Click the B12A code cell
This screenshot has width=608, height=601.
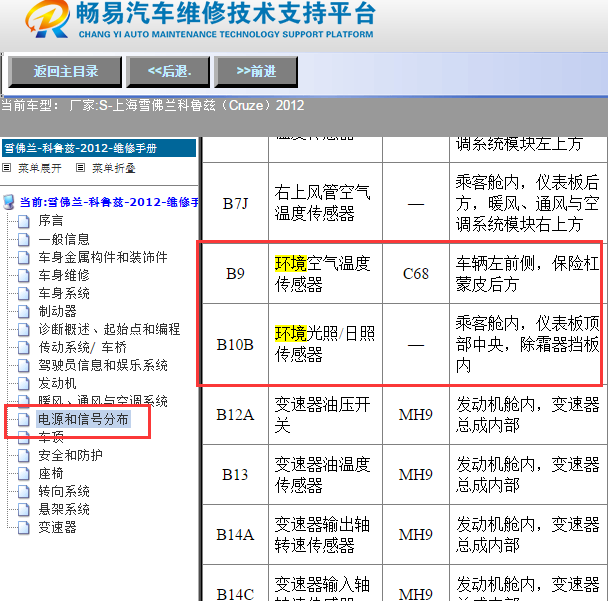click(235, 415)
